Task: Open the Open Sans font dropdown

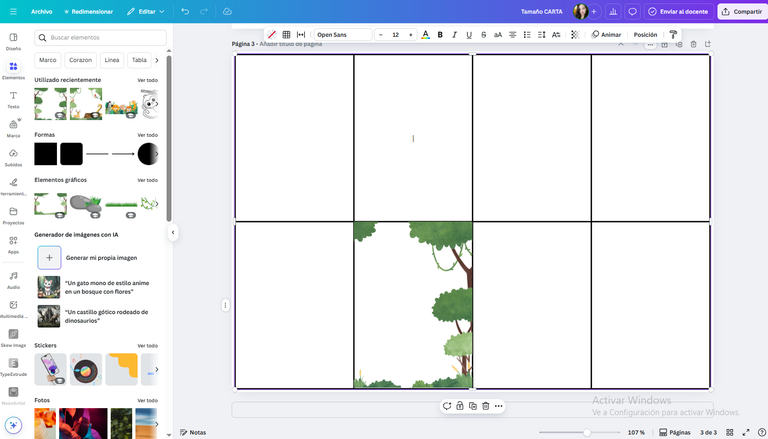Action: click(x=343, y=34)
